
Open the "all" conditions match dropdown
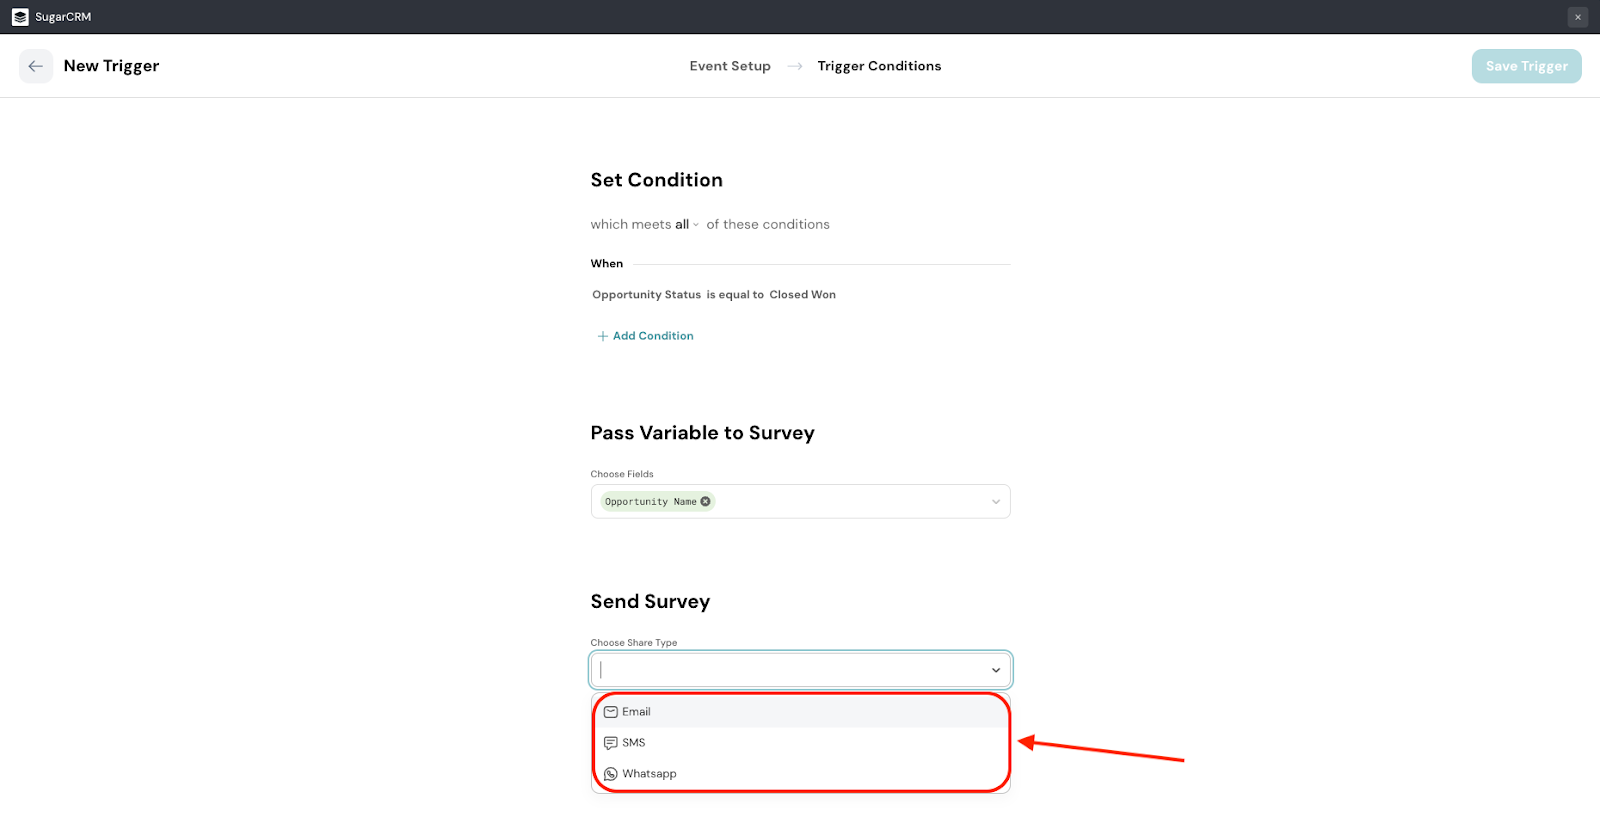686,225
